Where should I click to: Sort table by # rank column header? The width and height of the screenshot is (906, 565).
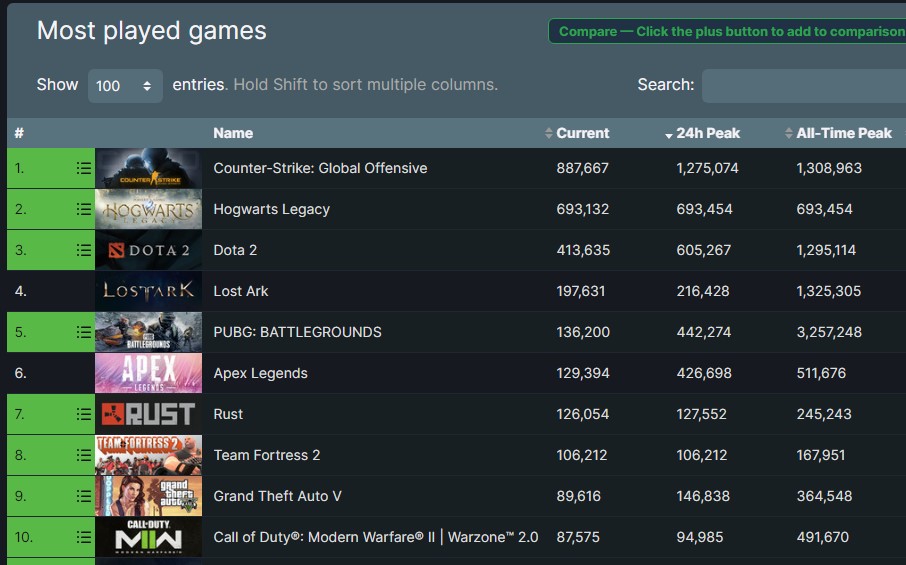pyautogui.click(x=19, y=133)
